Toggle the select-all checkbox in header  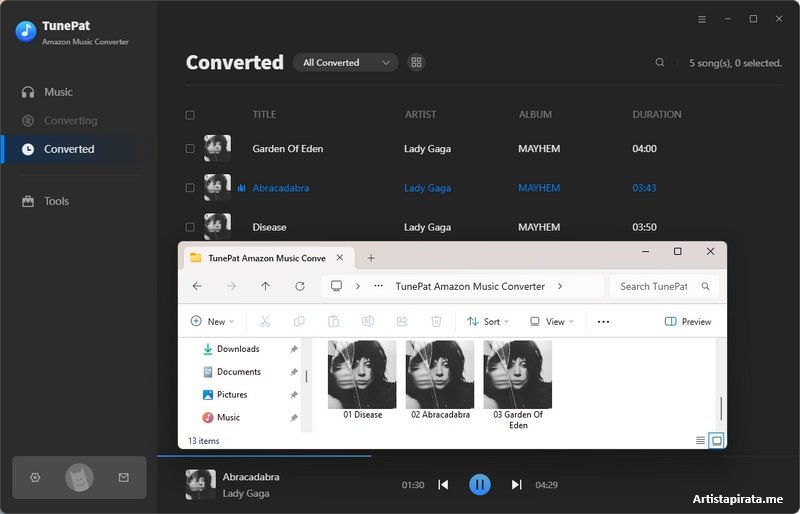[190, 115]
